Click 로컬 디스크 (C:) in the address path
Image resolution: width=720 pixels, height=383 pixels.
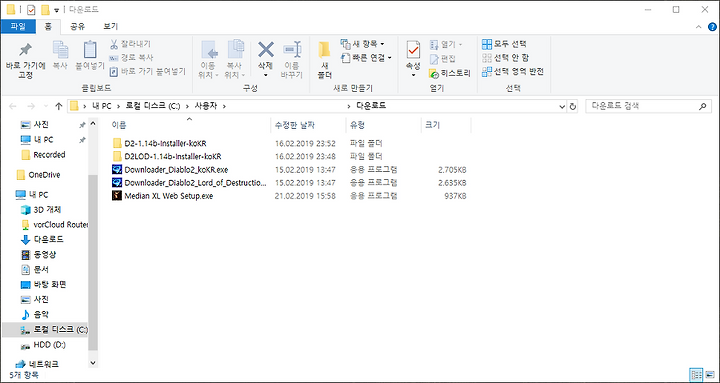coord(152,106)
